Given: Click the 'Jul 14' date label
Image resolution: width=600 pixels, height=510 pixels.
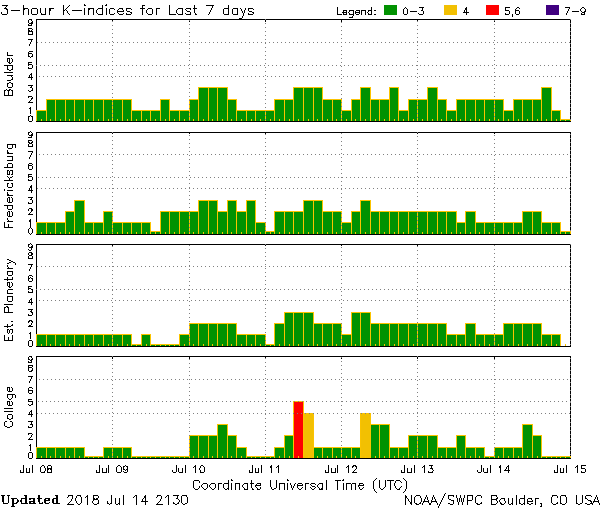Looking at the screenshot, I should 494,469.
